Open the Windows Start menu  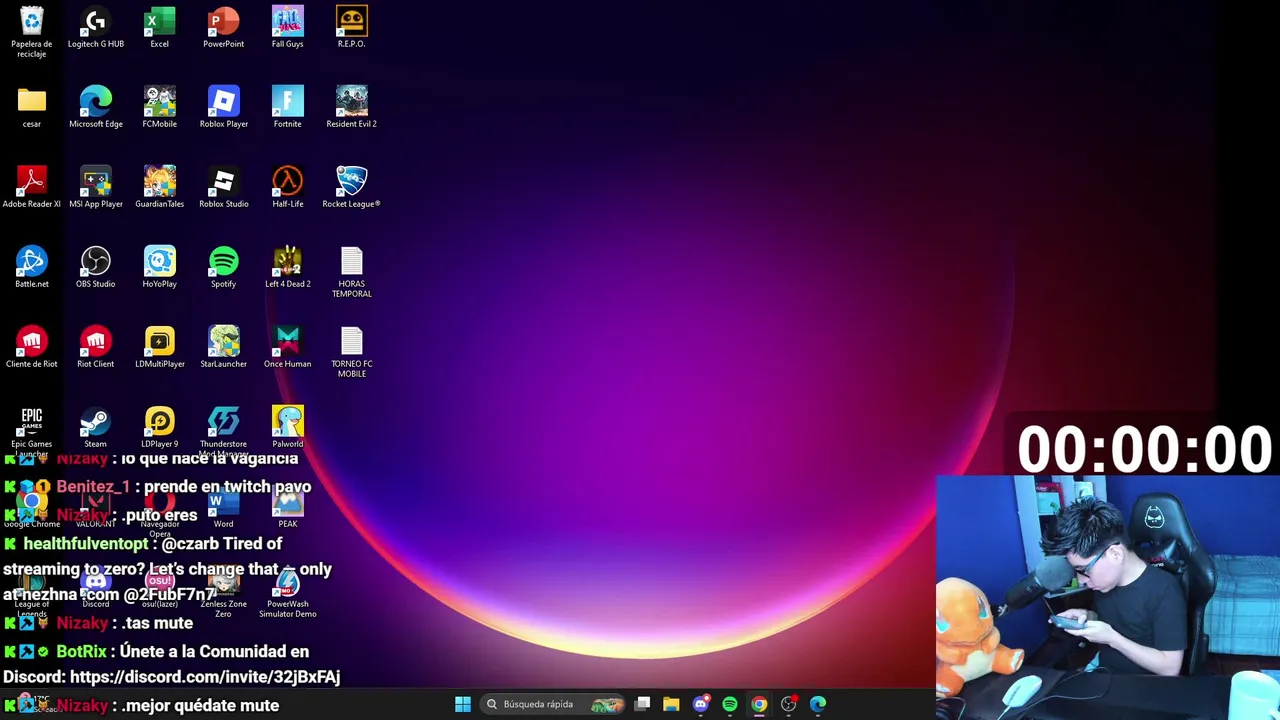click(x=463, y=704)
